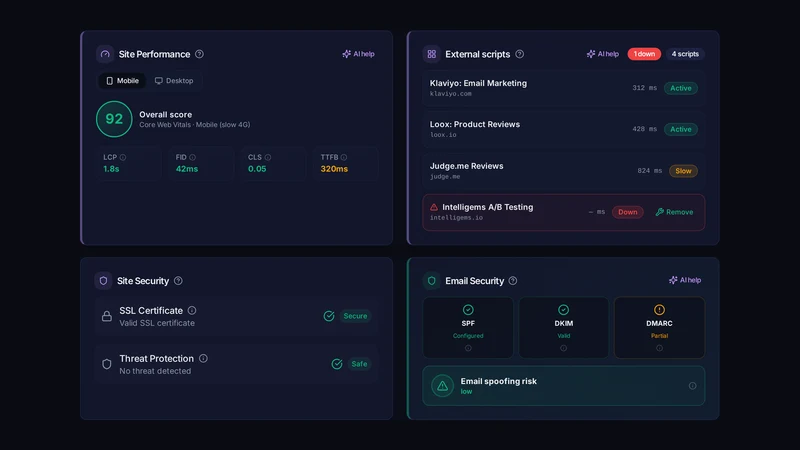Show info for SSL Certificate
Viewport: 800px width, 450px height.
pyautogui.click(x=192, y=310)
